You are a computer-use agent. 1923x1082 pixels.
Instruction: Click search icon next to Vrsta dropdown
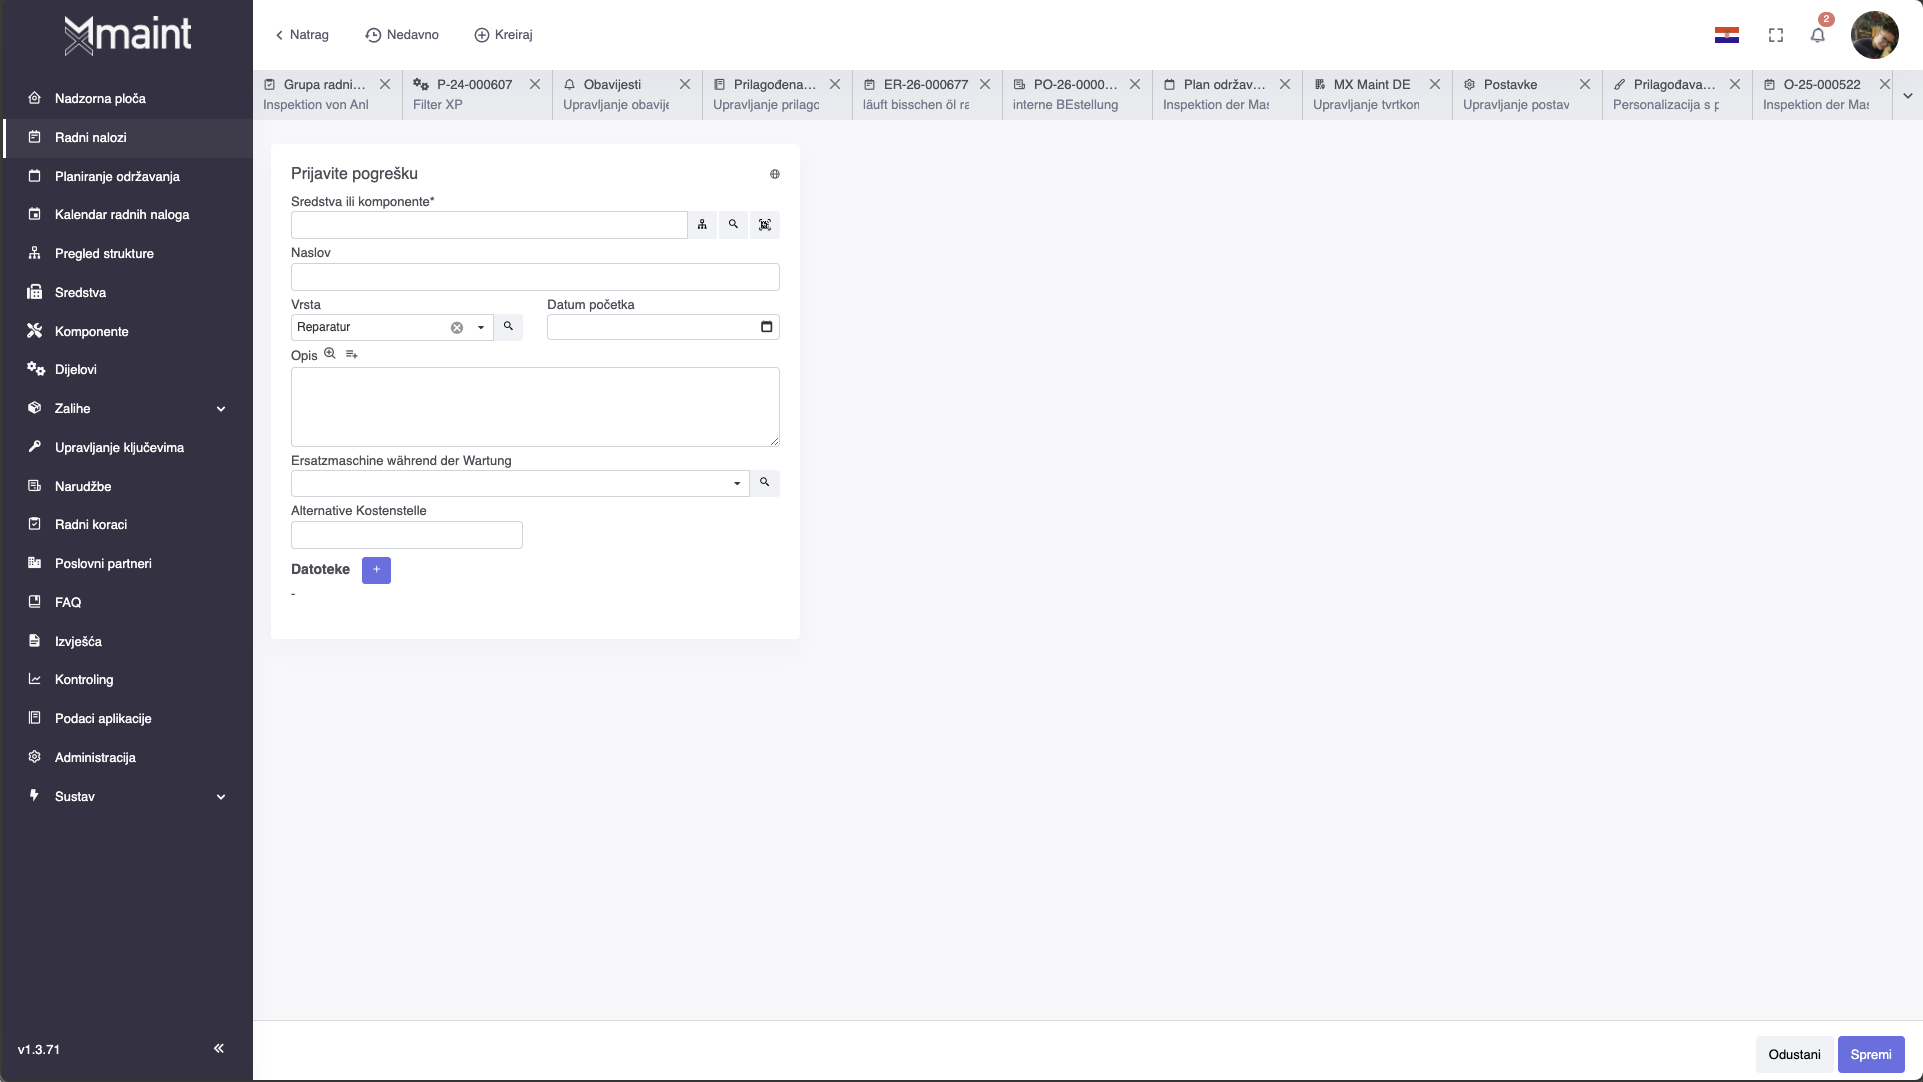point(508,327)
